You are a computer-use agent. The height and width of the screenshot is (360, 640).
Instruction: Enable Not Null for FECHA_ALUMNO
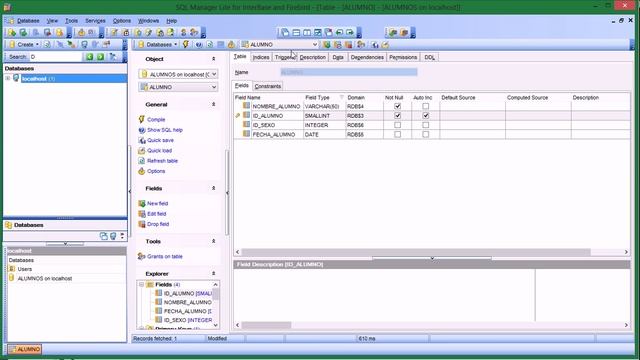click(x=397, y=134)
